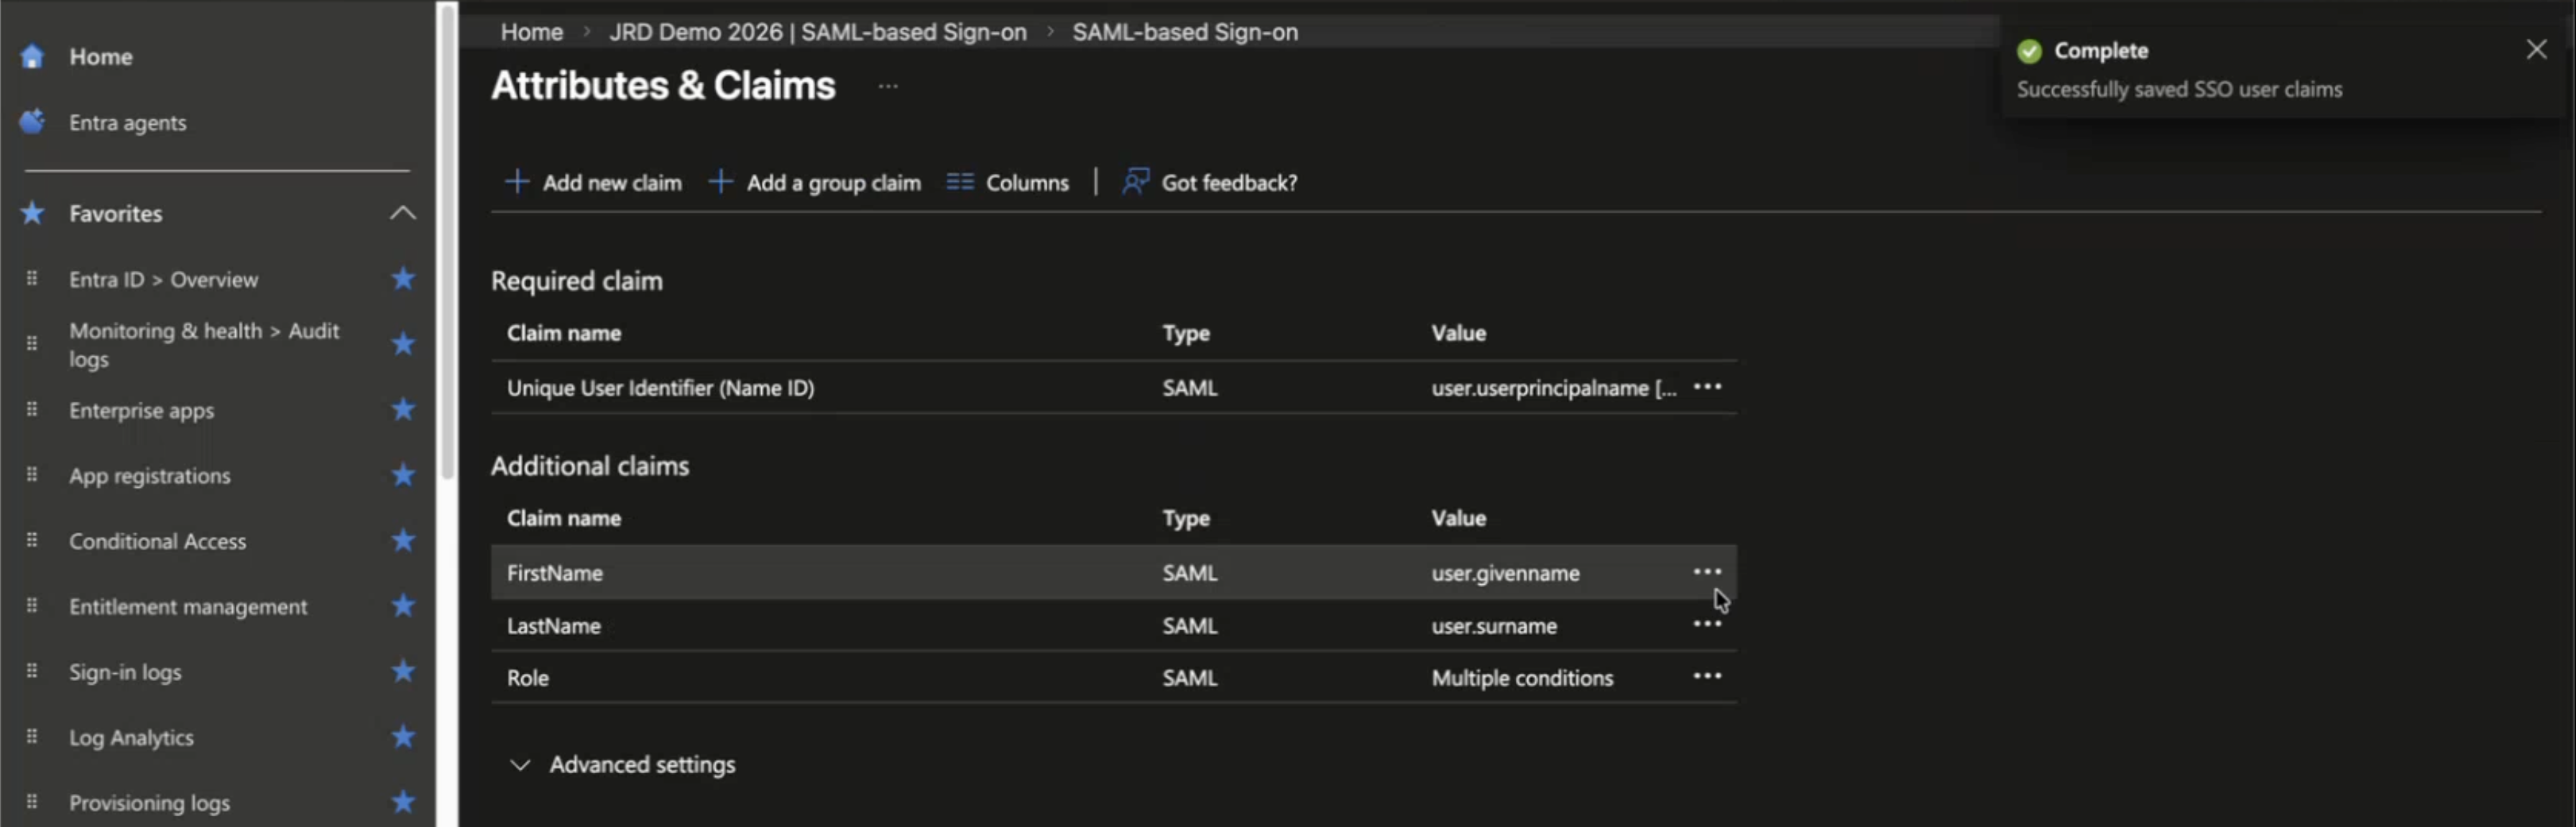Click the Favorites star icon
Image resolution: width=2576 pixels, height=827 pixels.
[x=32, y=213]
